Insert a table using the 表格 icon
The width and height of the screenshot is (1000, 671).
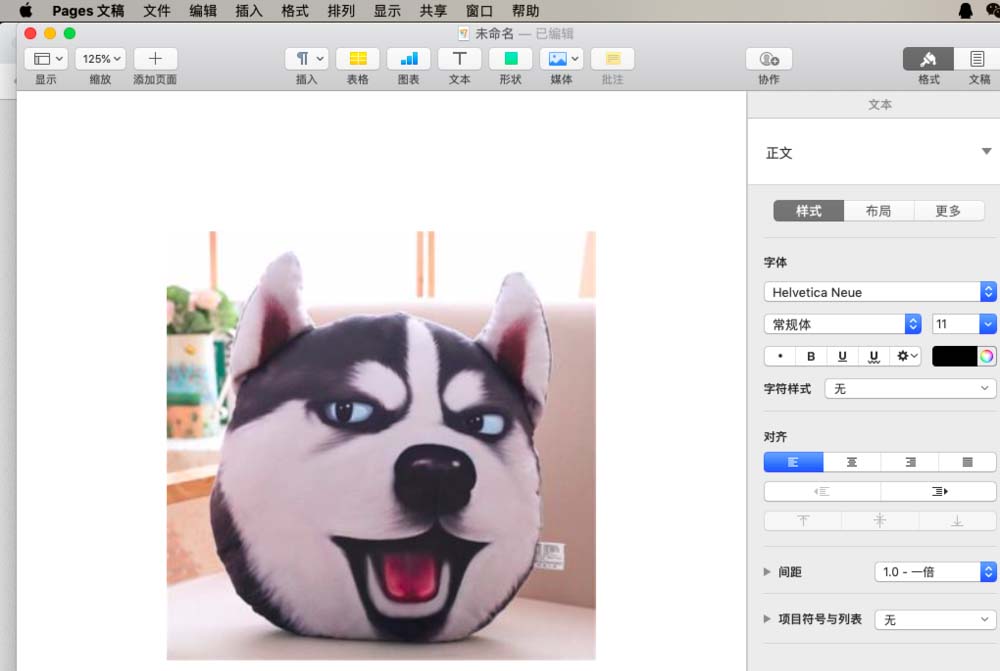(x=357, y=60)
